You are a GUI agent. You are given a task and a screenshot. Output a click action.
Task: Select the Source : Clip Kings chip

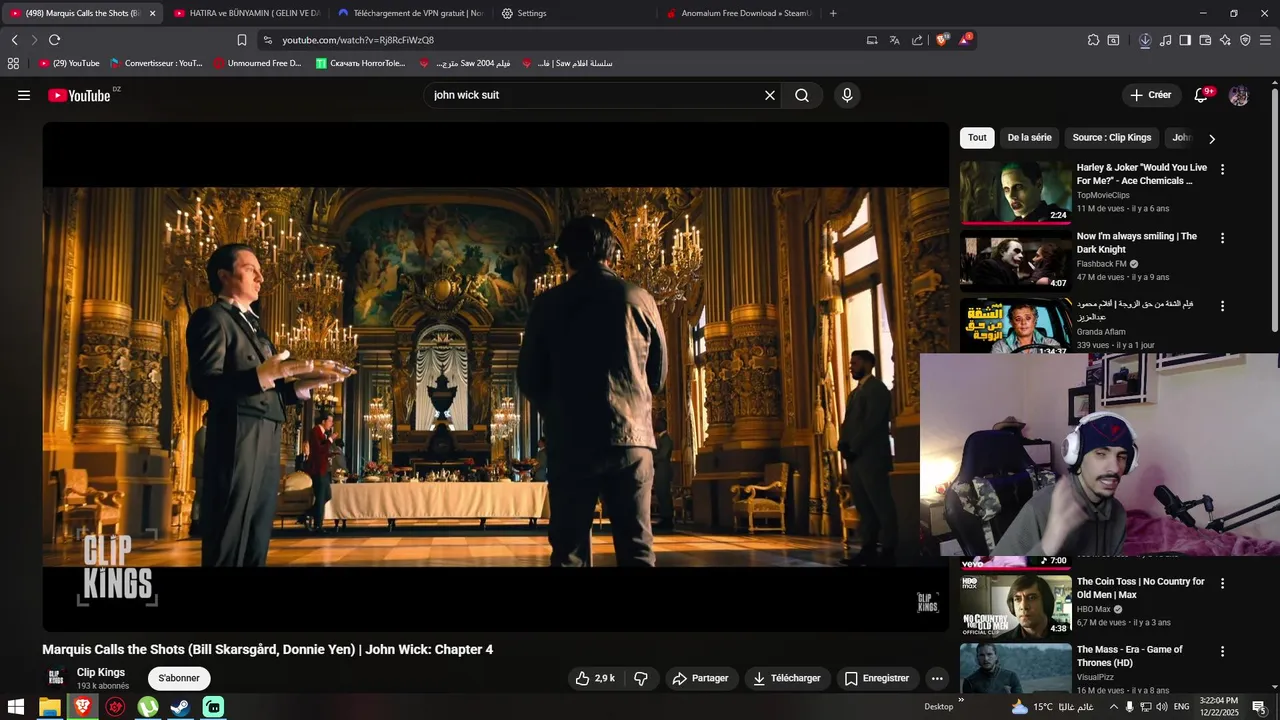pyautogui.click(x=1112, y=138)
